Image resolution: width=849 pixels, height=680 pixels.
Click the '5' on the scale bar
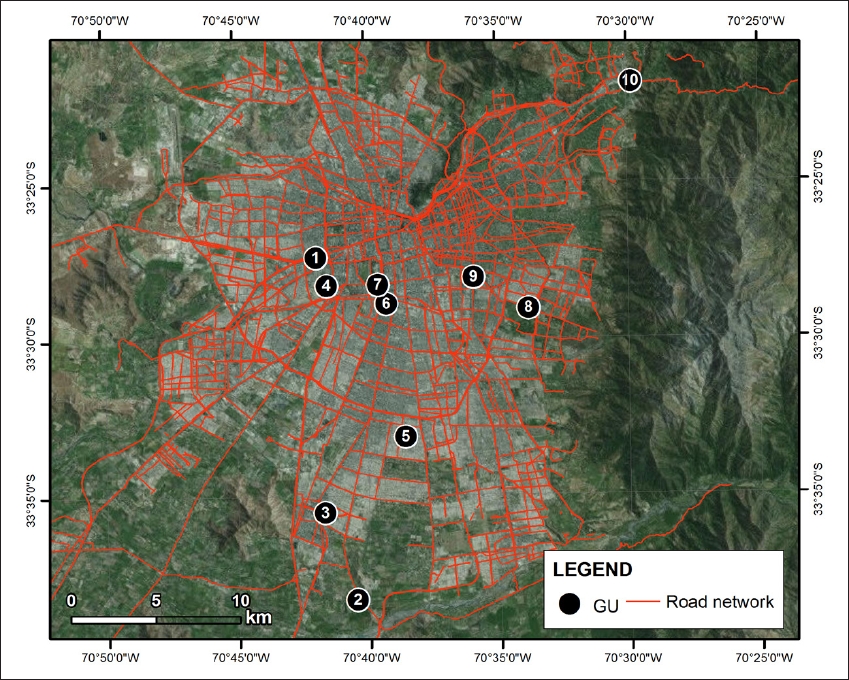click(x=155, y=601)
